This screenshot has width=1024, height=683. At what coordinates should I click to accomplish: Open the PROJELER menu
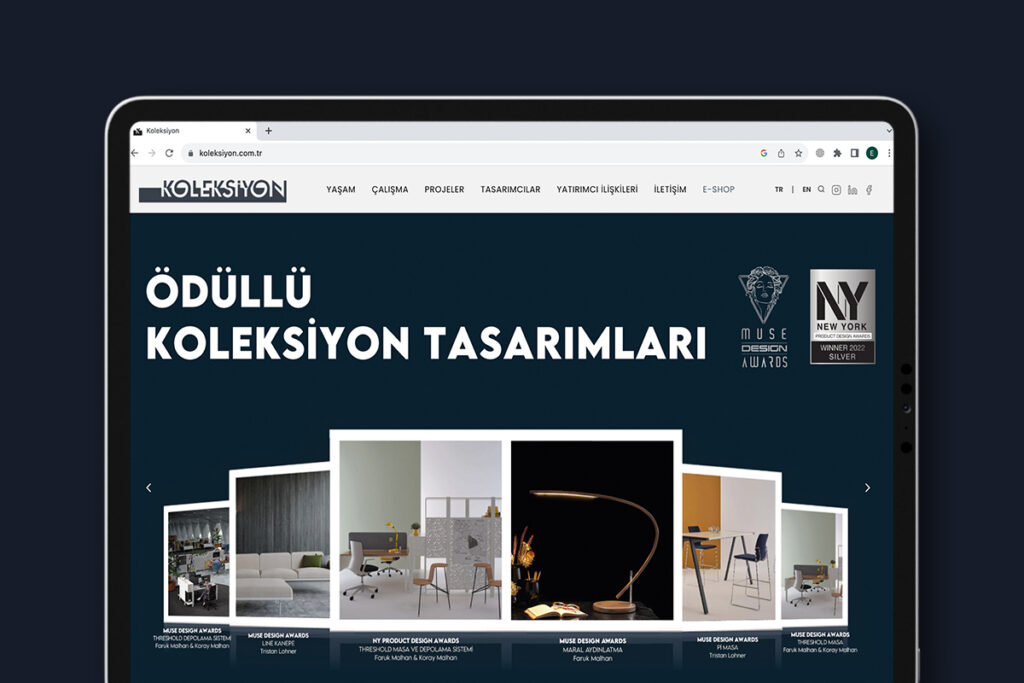[x=444, y=189]
